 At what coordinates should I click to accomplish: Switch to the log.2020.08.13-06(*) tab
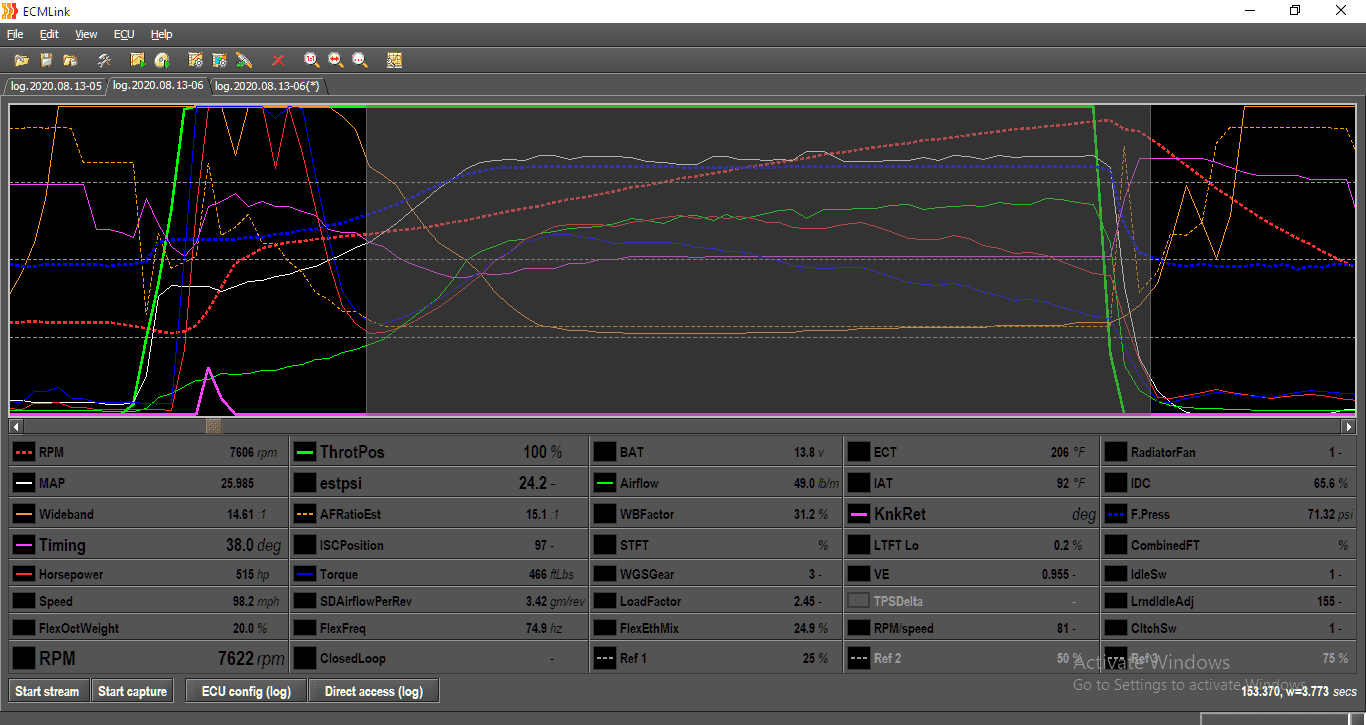(x=267, y=86)
